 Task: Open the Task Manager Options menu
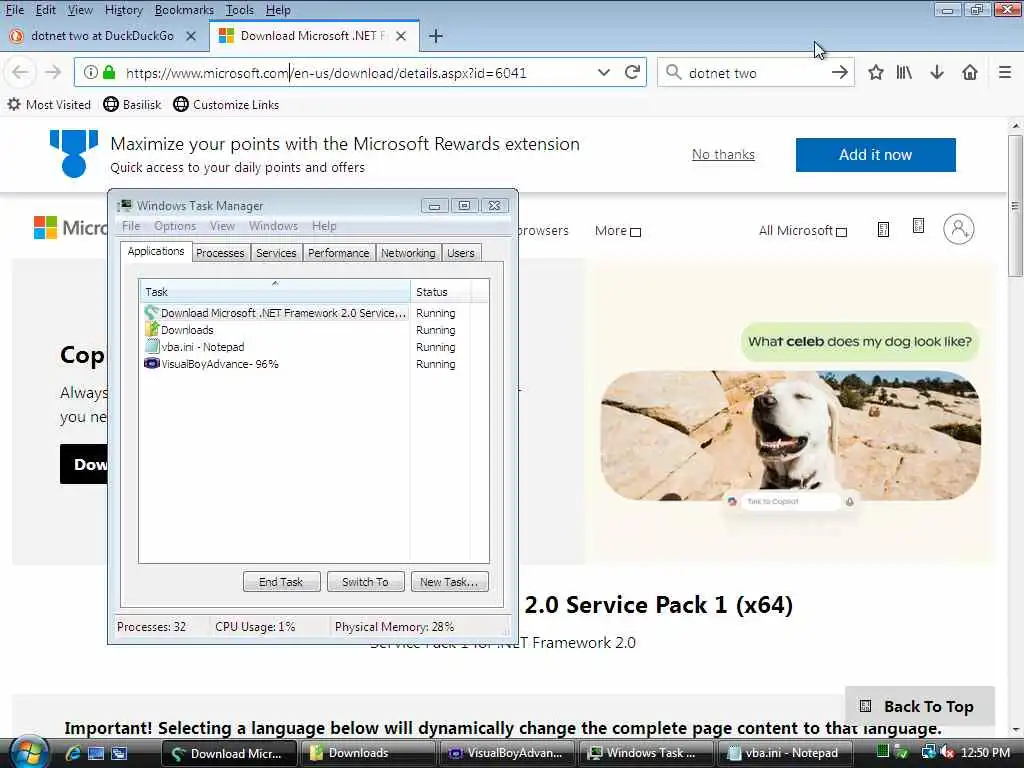coord(175,226)
